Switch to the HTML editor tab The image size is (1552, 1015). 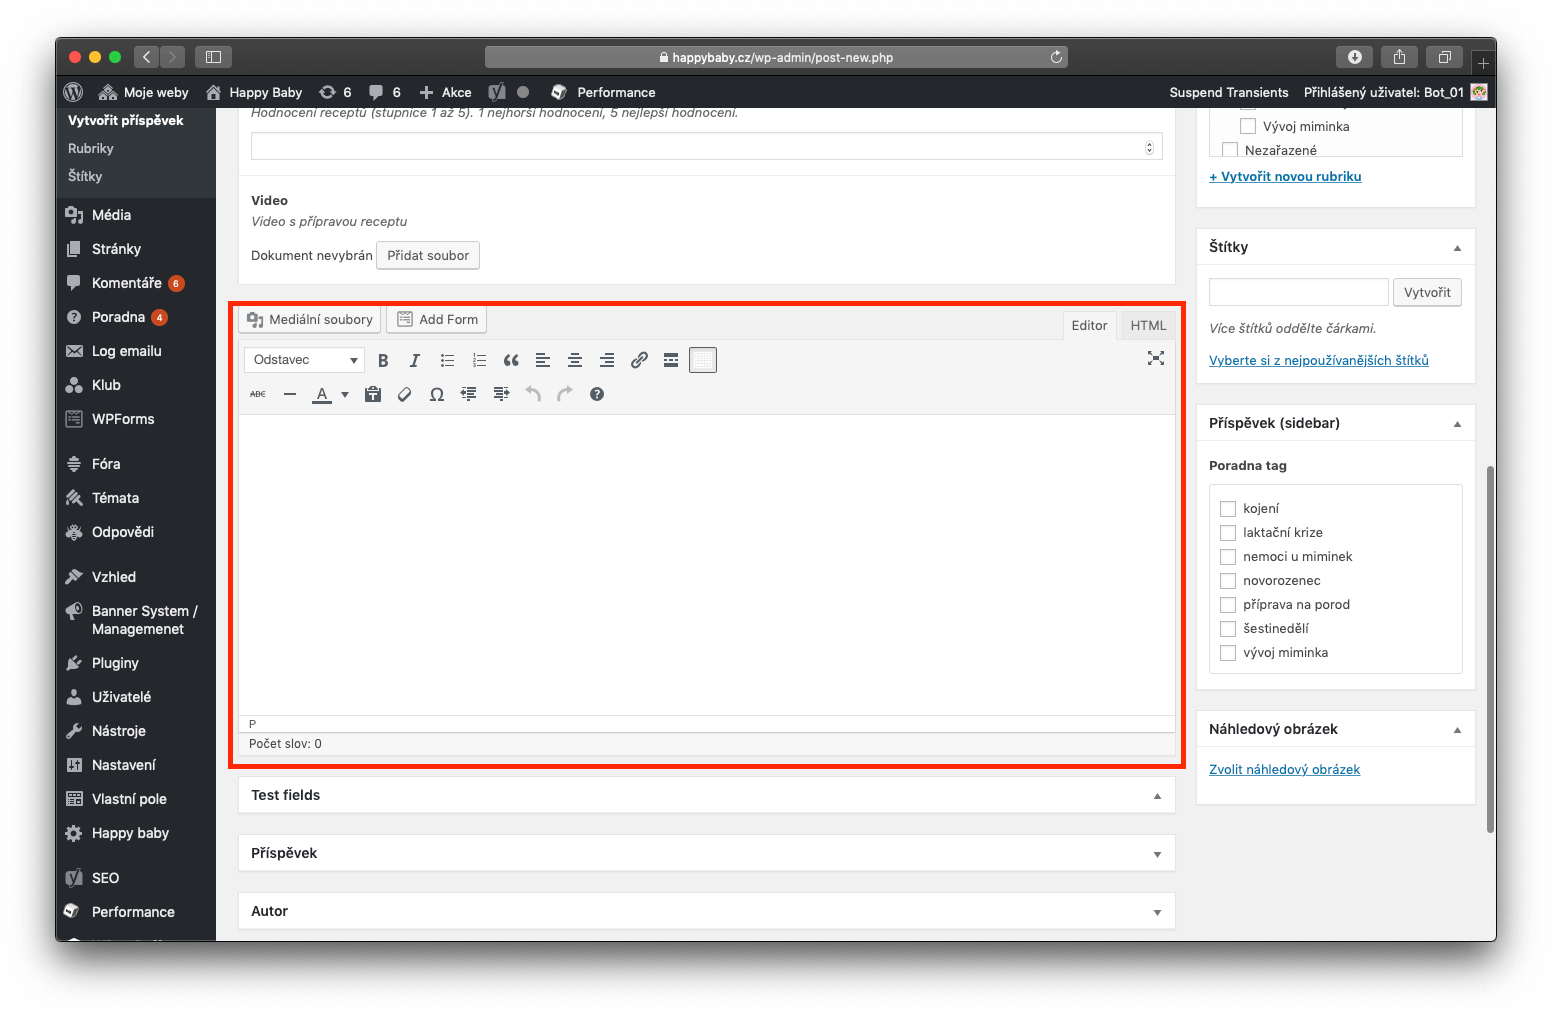(x=1148, y=325)
